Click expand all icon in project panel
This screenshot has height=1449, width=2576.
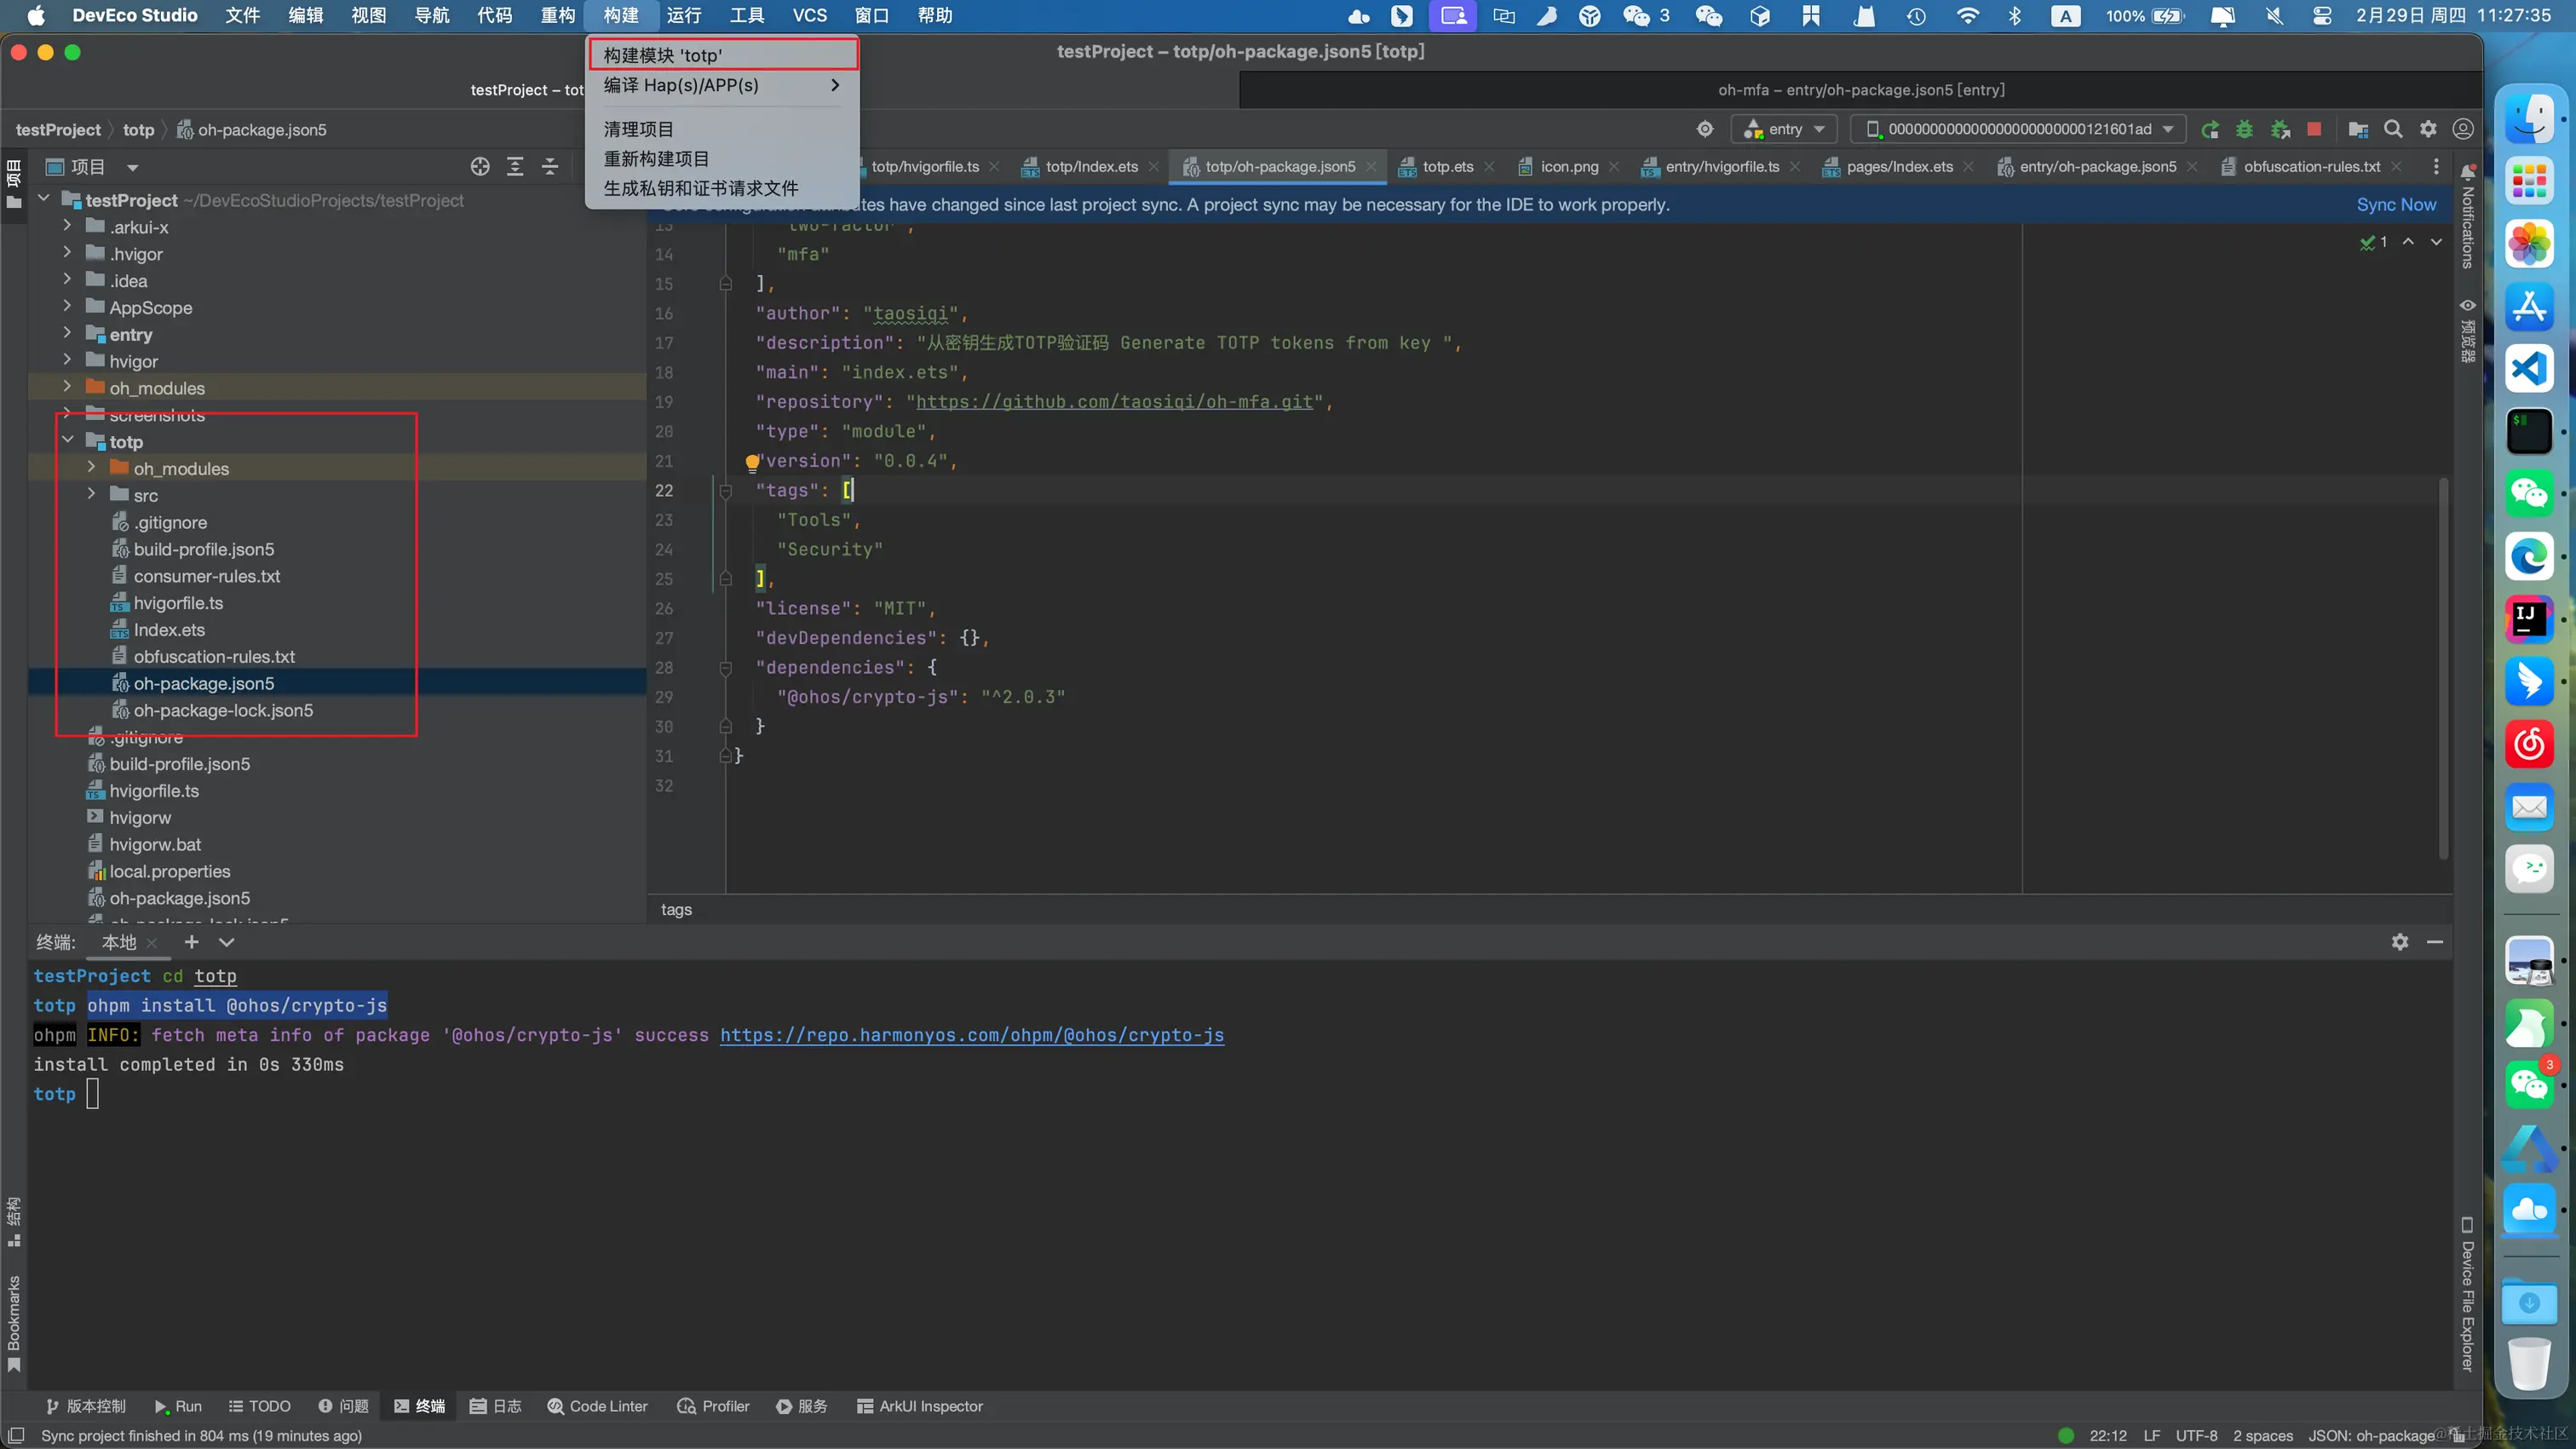tap(515, 167)
